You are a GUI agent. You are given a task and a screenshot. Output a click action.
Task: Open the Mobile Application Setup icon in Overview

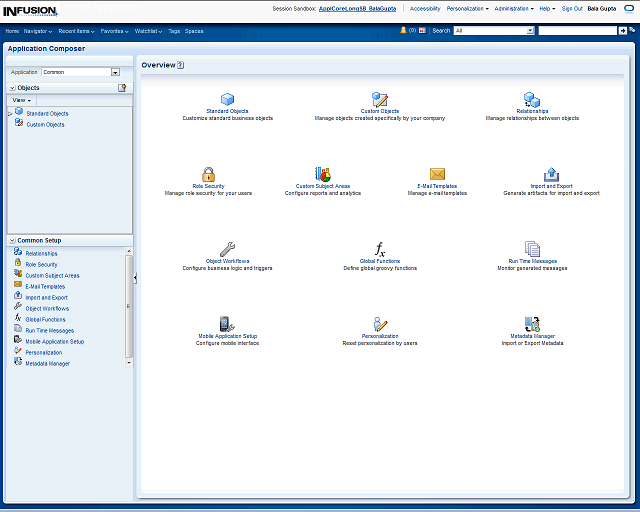[227, 324]
